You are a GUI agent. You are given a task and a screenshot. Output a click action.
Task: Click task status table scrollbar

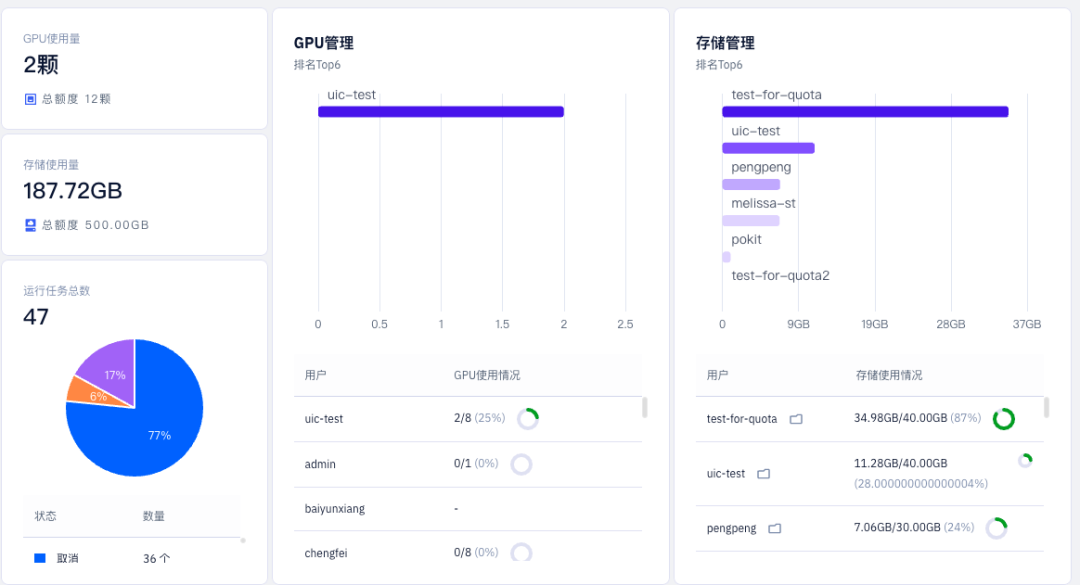(243, 541)
